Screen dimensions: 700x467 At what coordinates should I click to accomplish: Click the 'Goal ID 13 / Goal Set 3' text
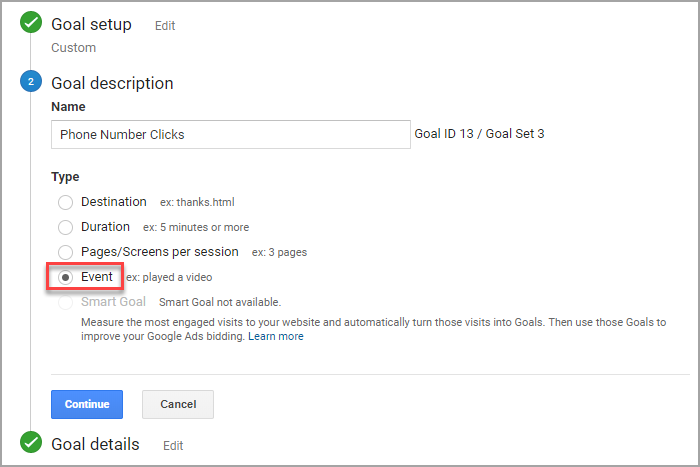[479, 134]
